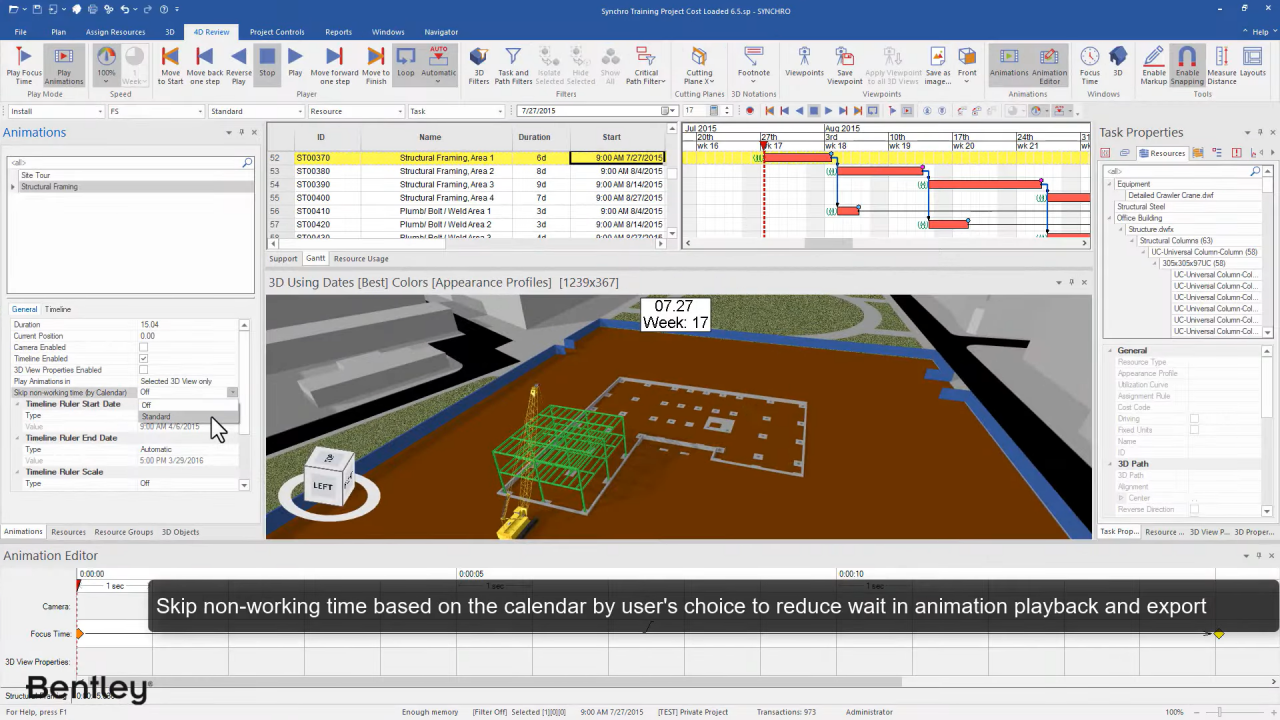1280x720 pixels.
Task: Open the Focus Time window
Action: [1090, 65]
